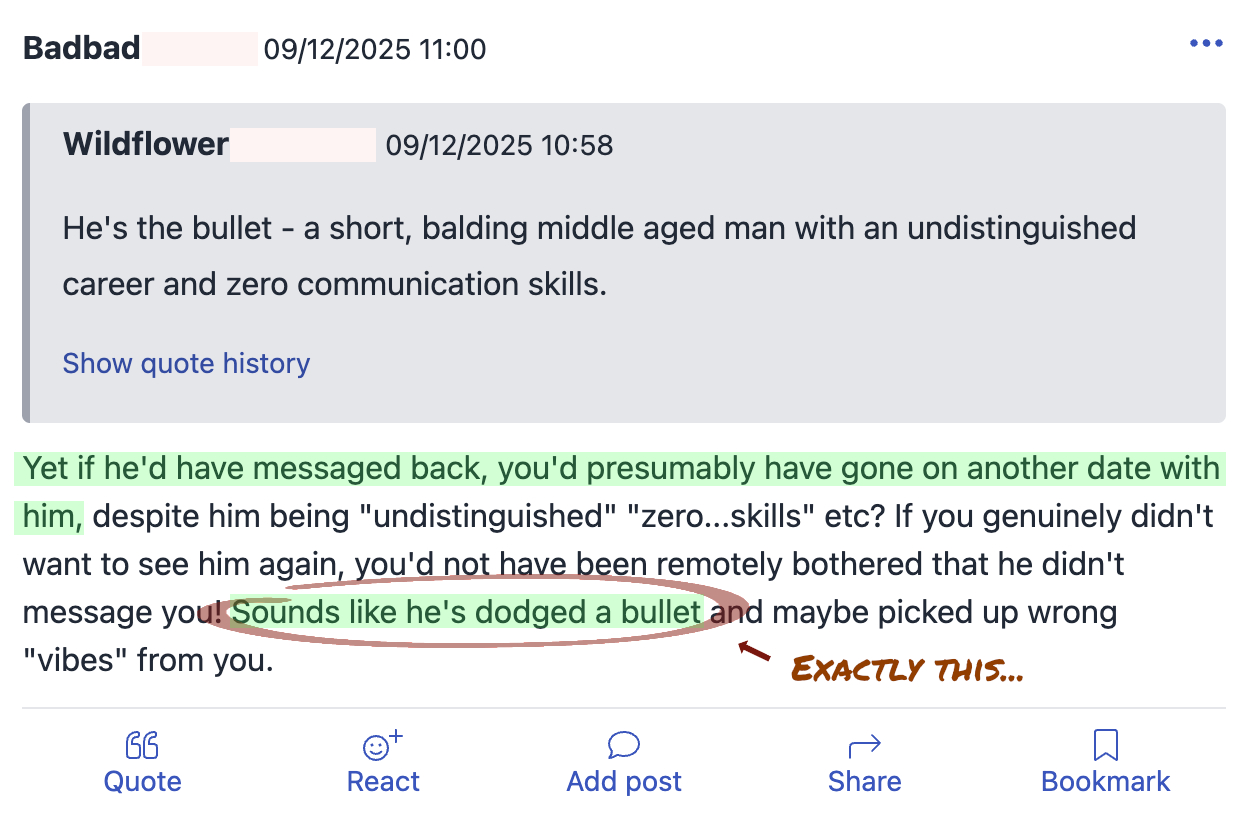1252x814 pixels.
Task: Select the Add post speech bubble icon
Action: (623, 745)
